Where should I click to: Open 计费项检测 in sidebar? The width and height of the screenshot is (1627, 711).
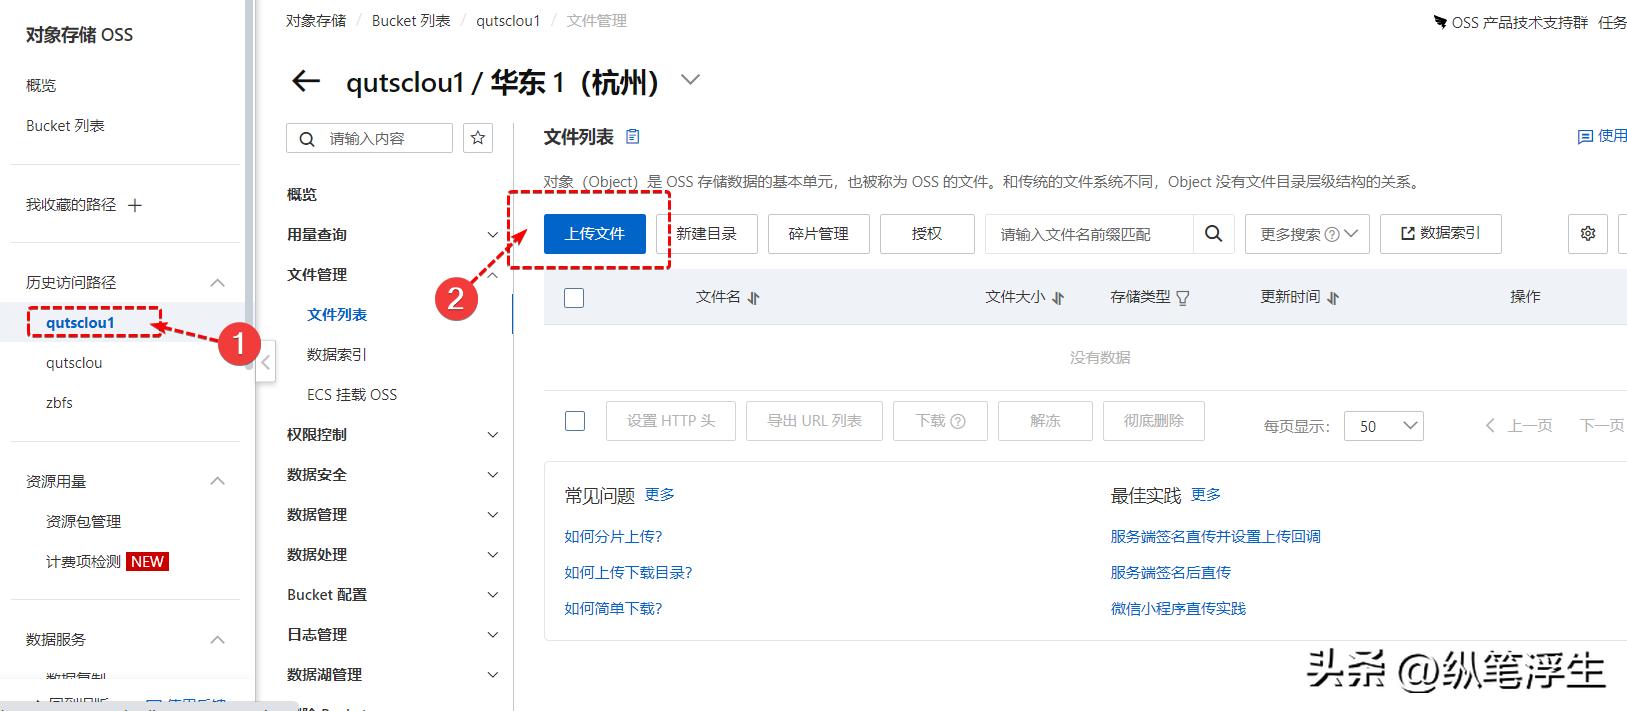pyautogui.click(x=83, y=562)
